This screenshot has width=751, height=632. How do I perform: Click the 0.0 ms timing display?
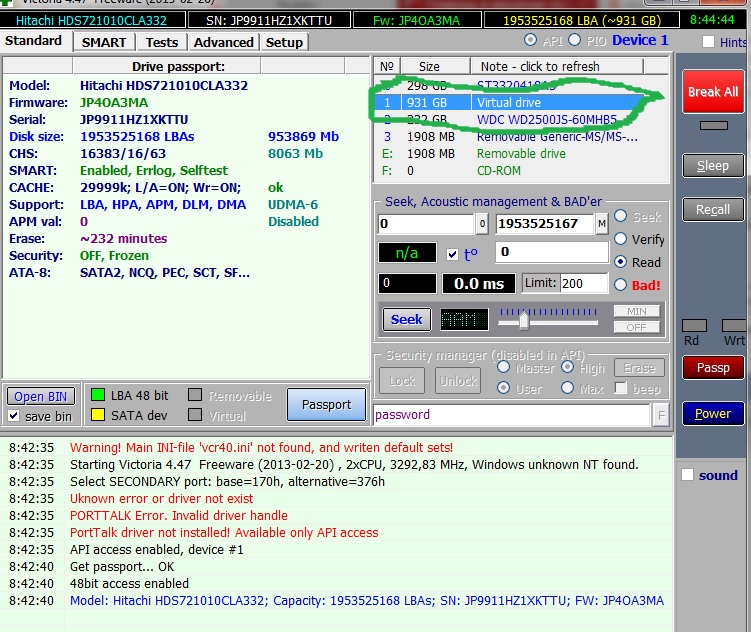pos(479,283)
